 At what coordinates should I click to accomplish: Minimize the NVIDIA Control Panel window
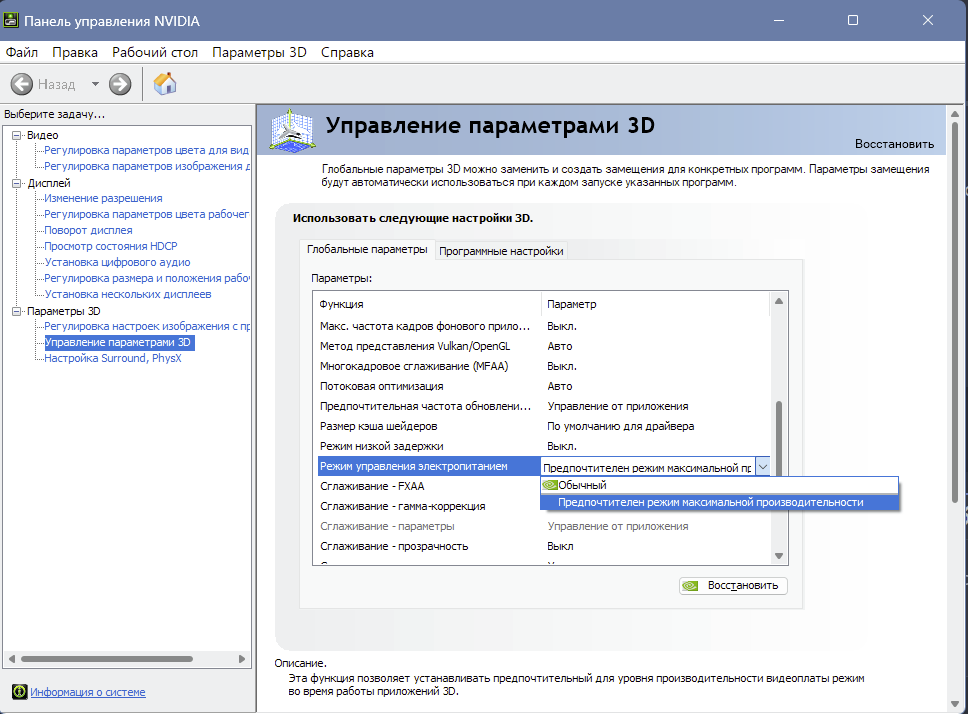779,20
